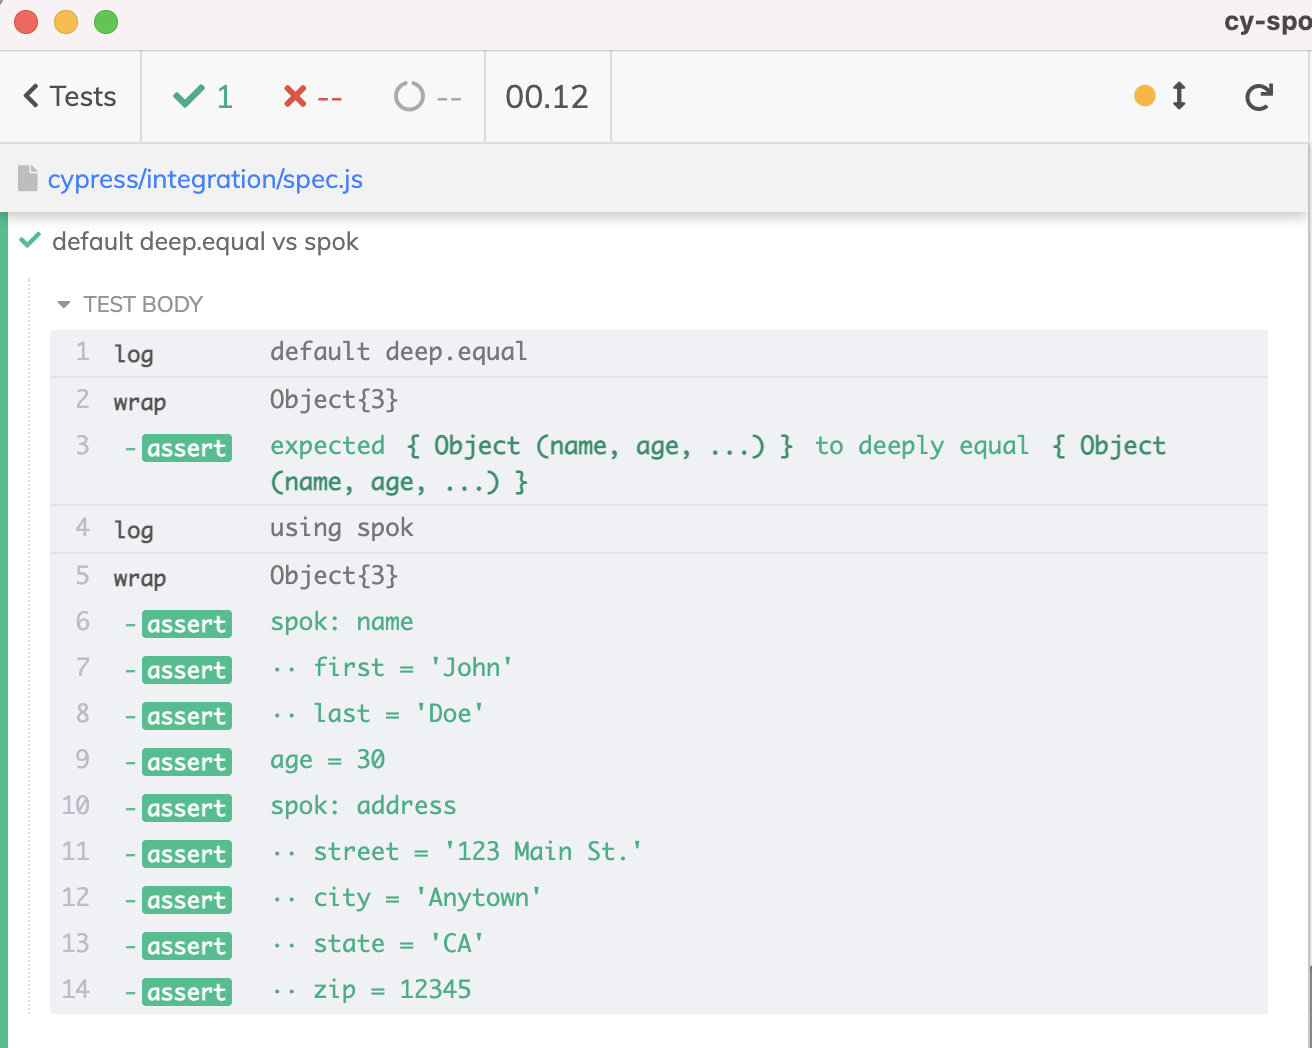Select the log command default deep.equal

coord(659,353)
